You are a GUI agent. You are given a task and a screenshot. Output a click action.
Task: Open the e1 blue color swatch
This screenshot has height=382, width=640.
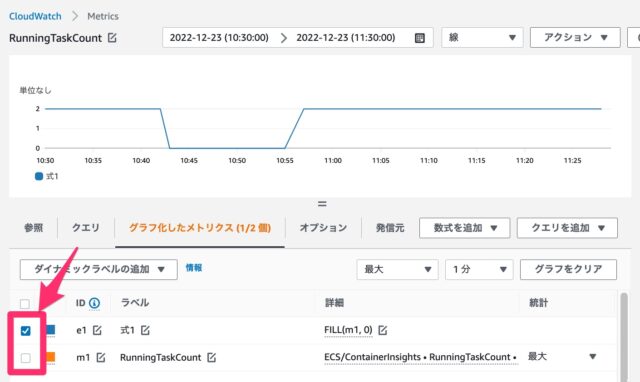coord(51,330)
